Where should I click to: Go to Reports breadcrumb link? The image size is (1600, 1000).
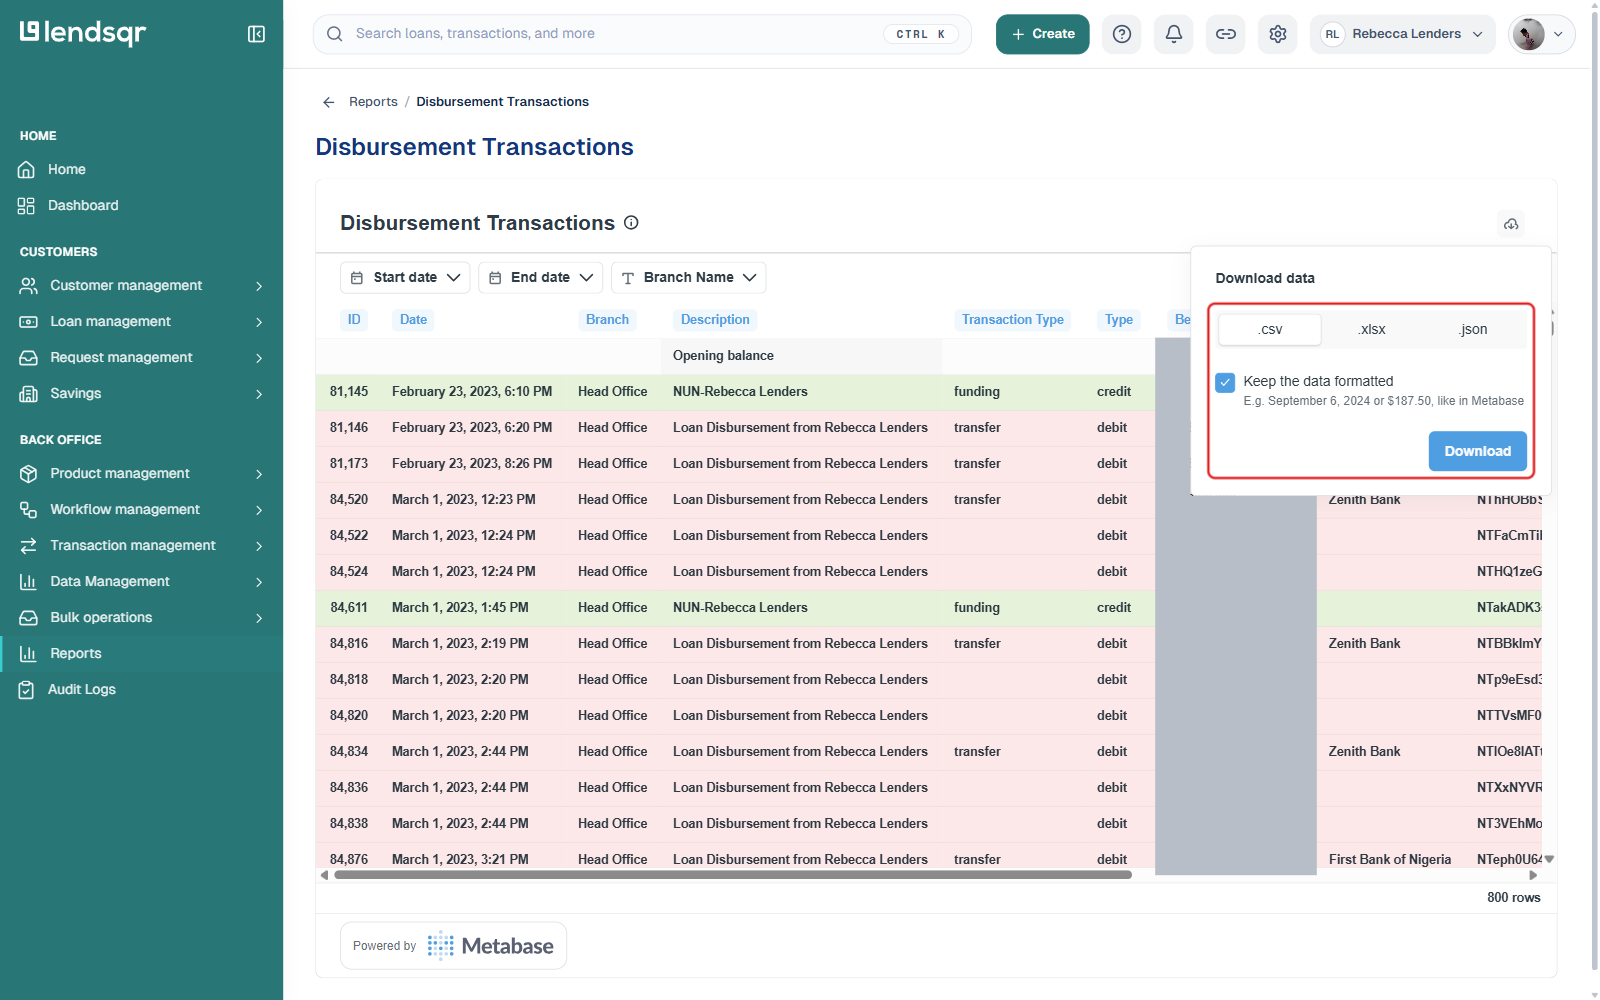click(373, 102)
